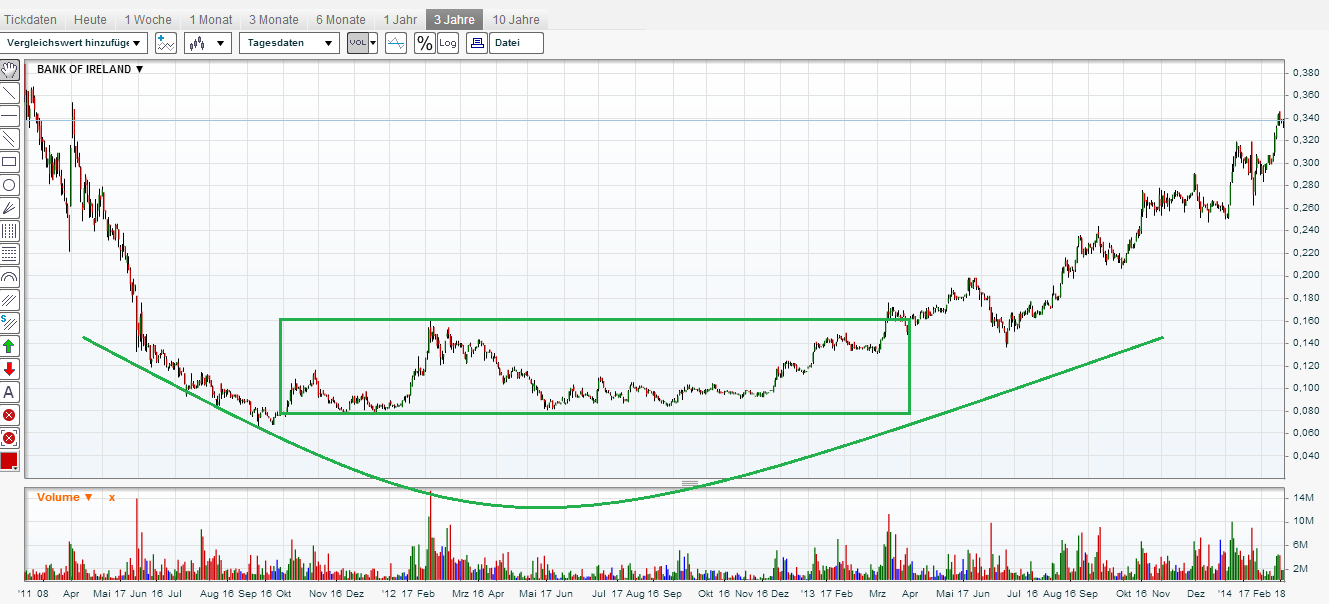Click the add indicator icon with plus

tap(166, 43)
